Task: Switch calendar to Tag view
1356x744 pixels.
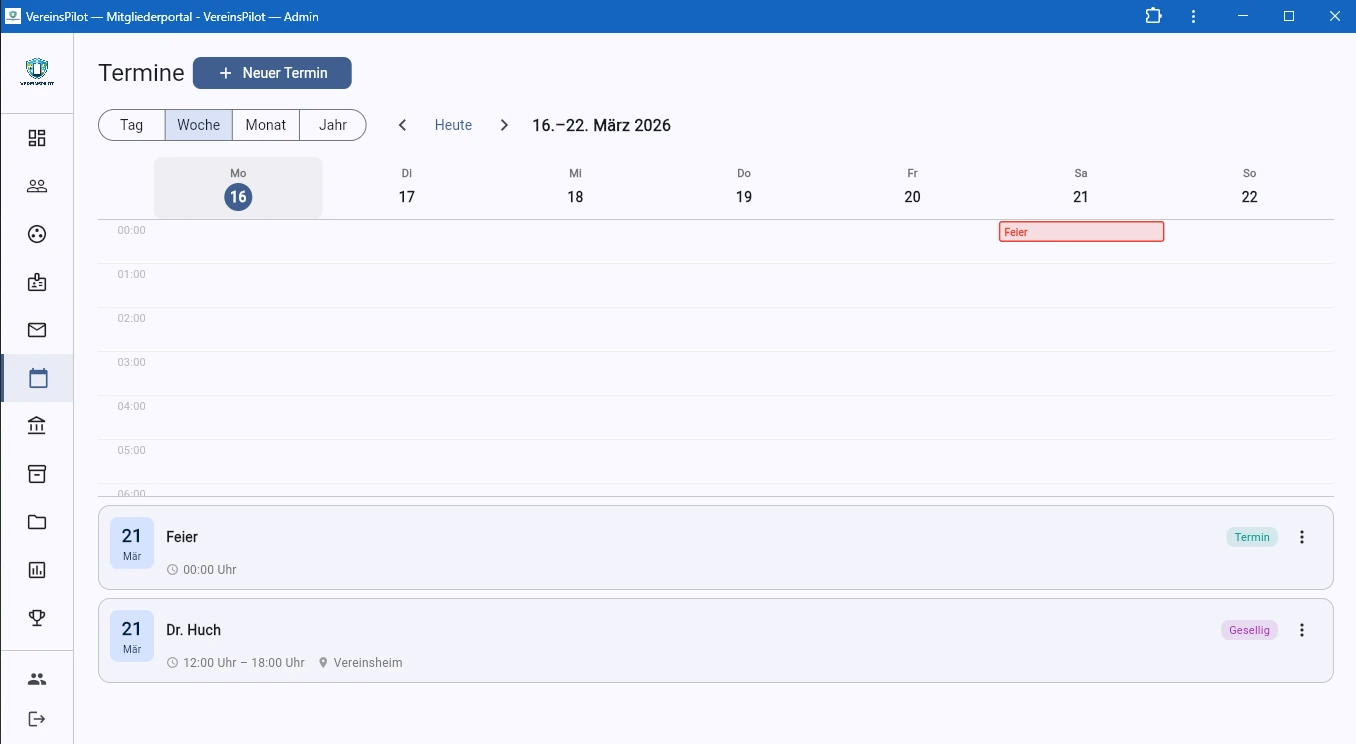Action: [132, 125]
